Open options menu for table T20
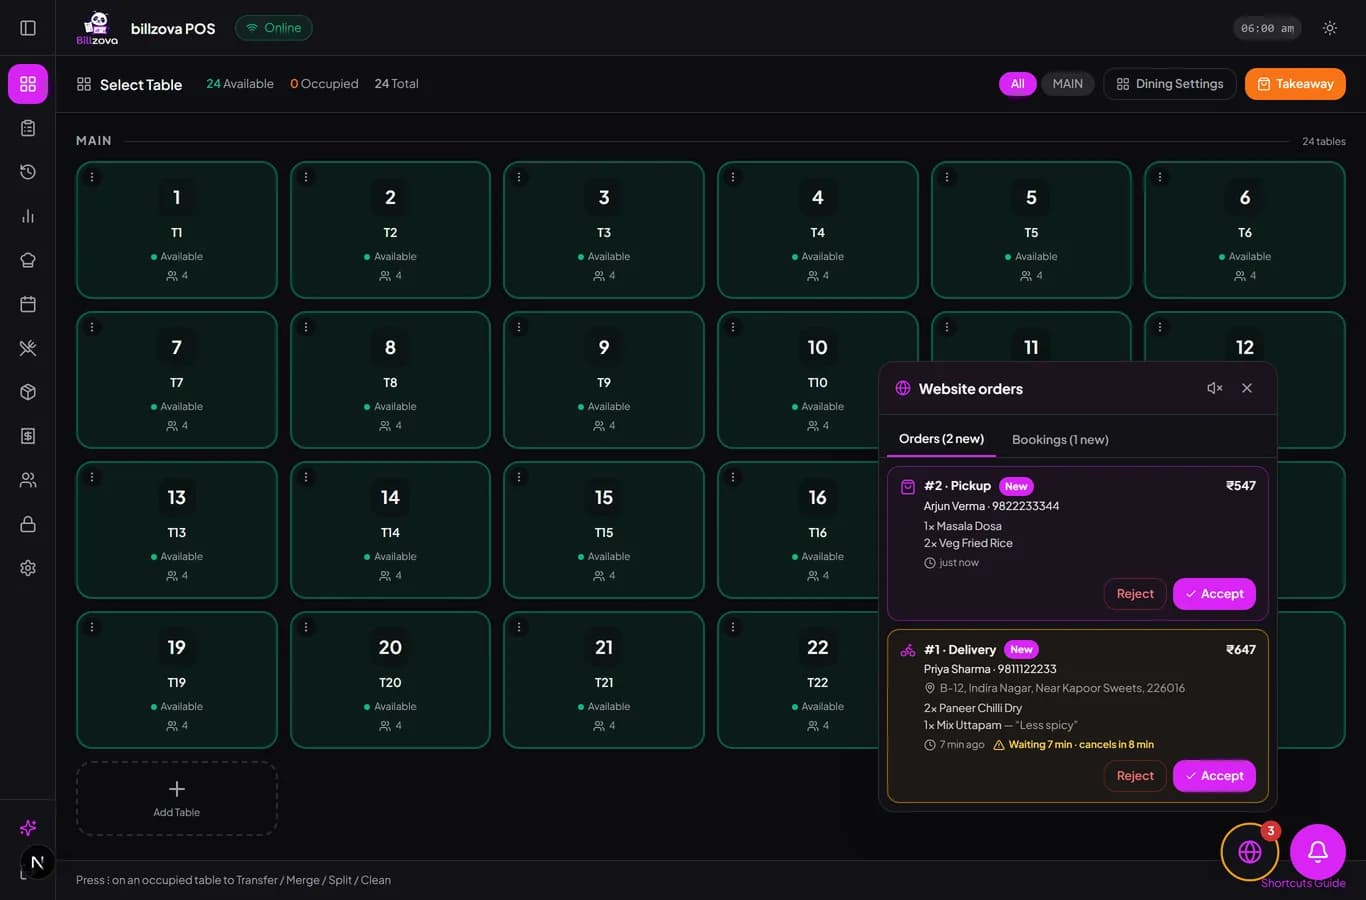The width and height of the screenshot is (1366, 900). point(306,627)
